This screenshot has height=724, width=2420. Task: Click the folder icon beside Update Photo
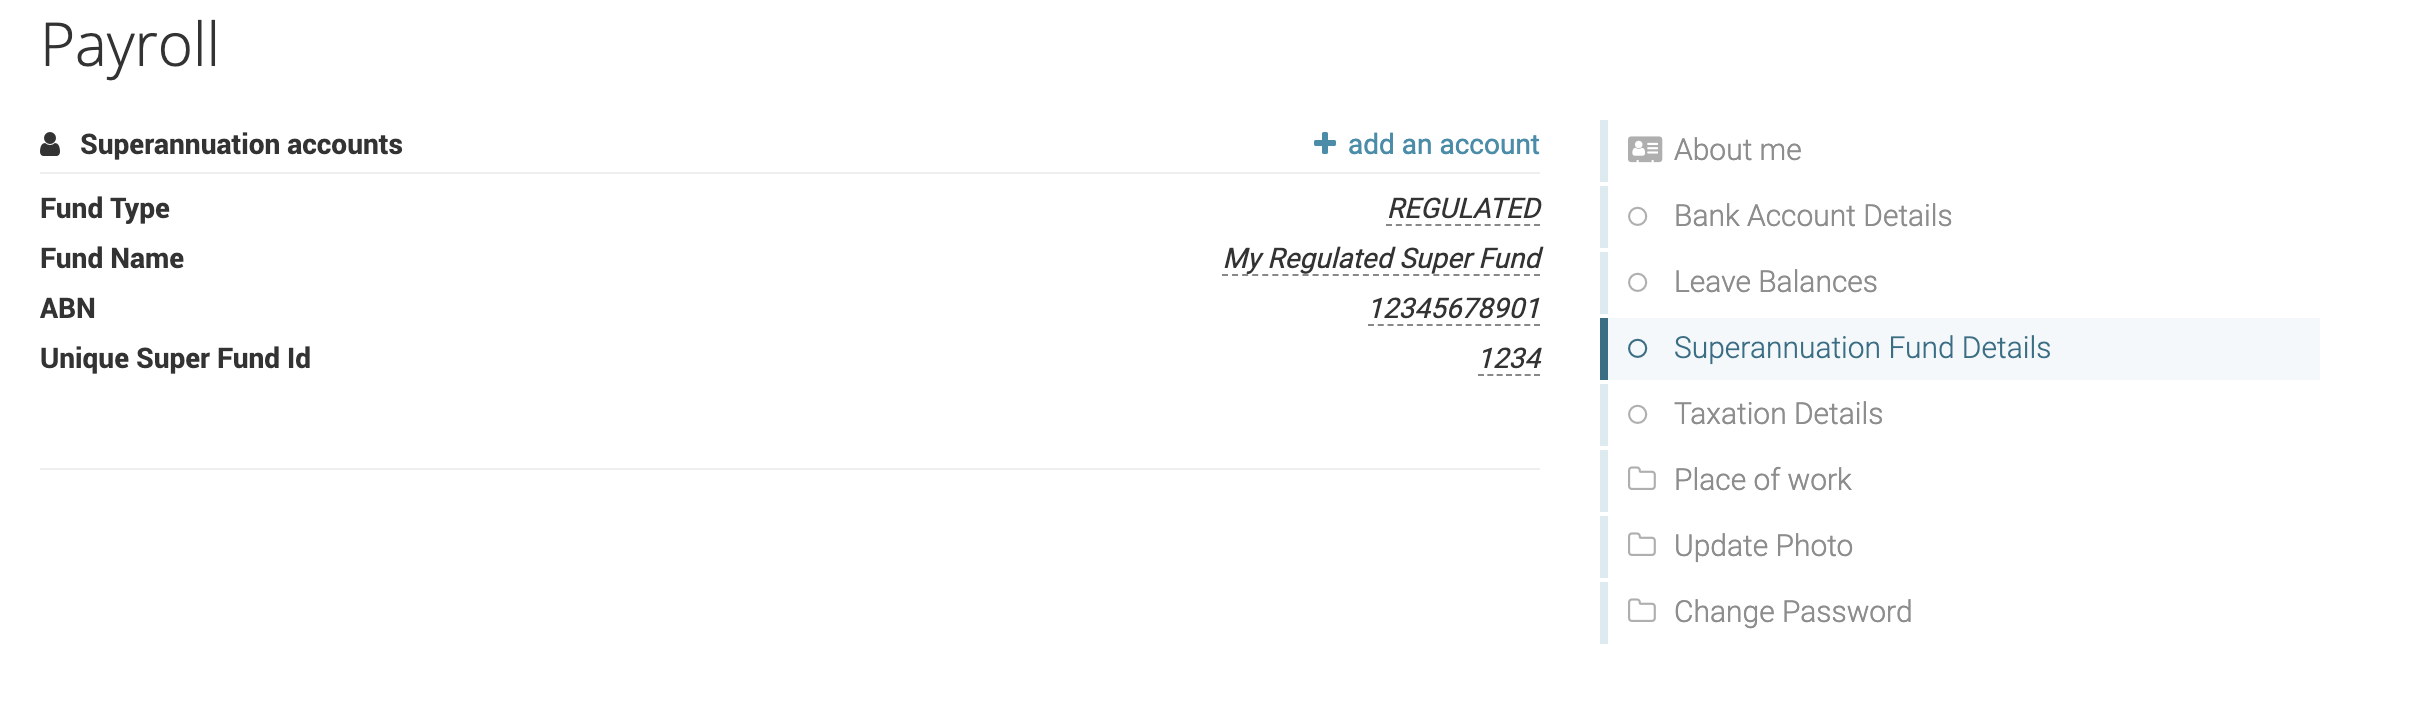pos(1641,545)
